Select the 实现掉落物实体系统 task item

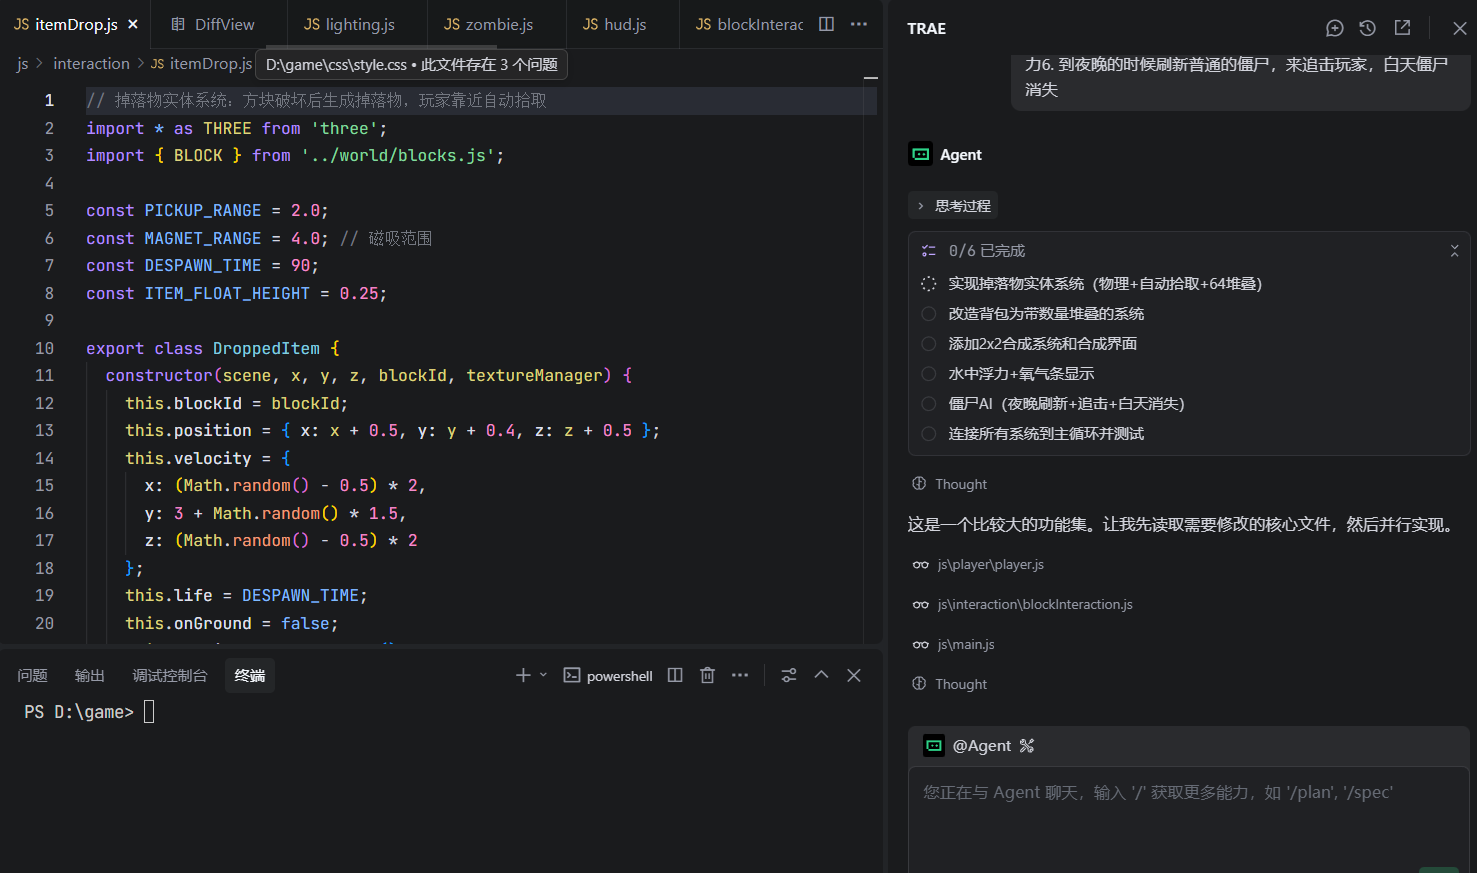(1105, 284)
